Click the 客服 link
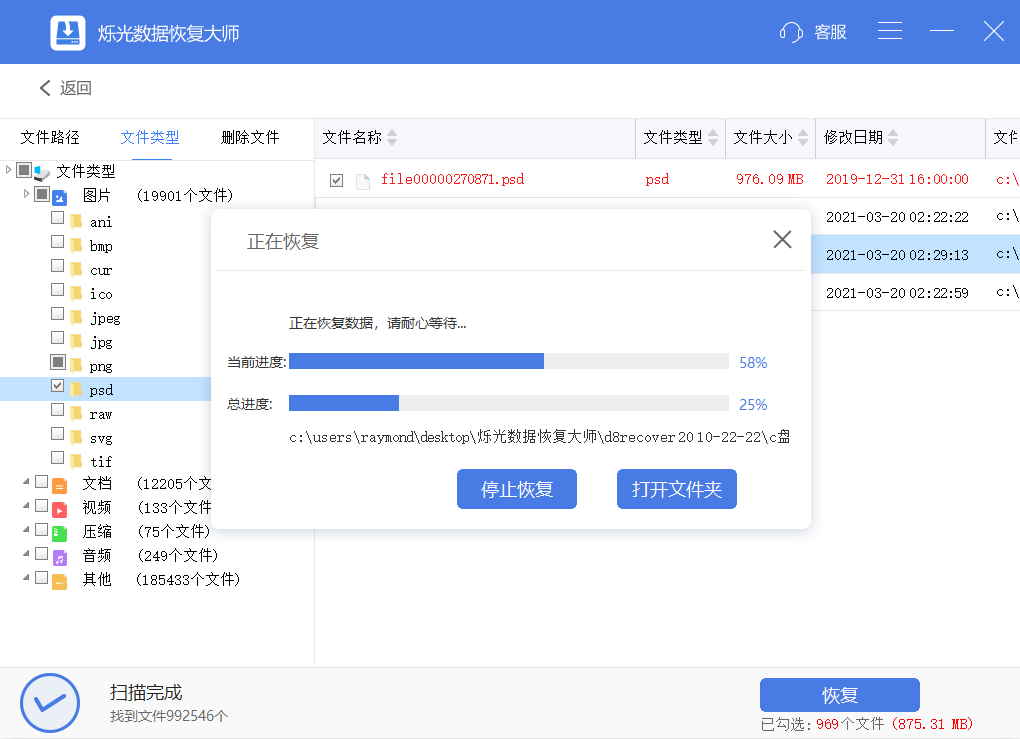 pos(830,32)
